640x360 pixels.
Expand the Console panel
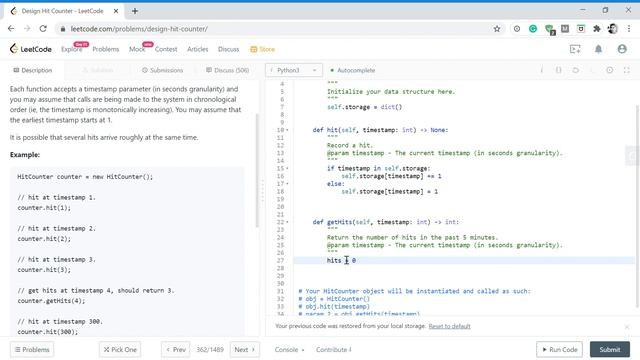(x=289, y=350)
